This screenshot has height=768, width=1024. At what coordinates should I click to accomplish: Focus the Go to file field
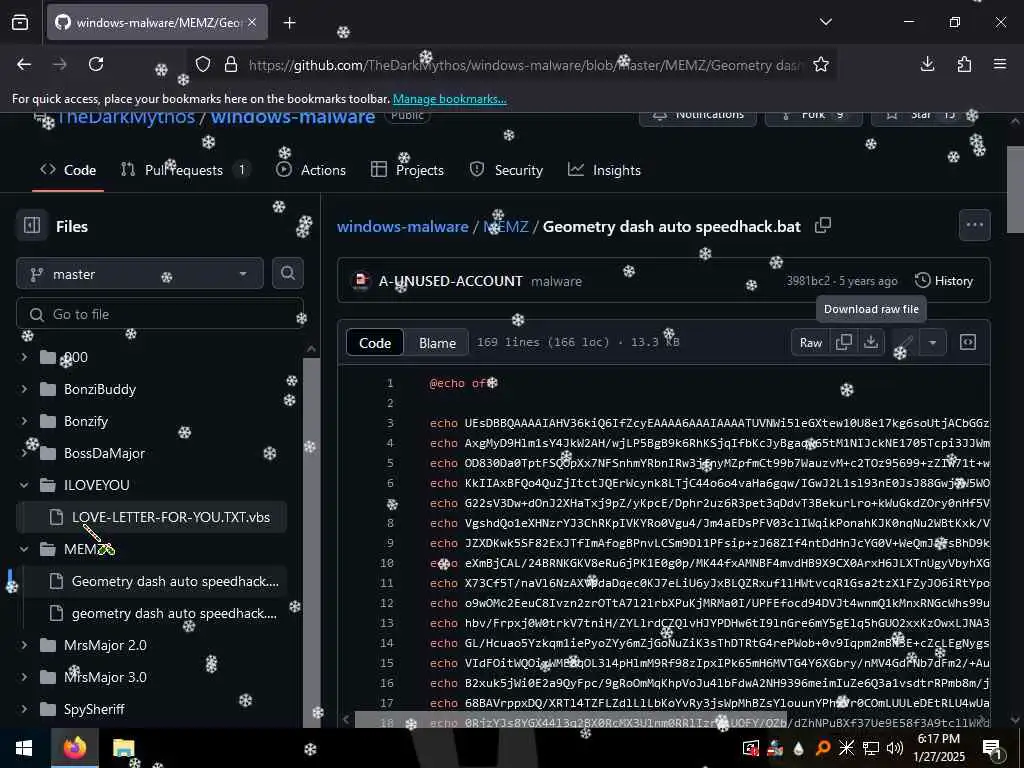pyautogui.click(x=160, y=314)
